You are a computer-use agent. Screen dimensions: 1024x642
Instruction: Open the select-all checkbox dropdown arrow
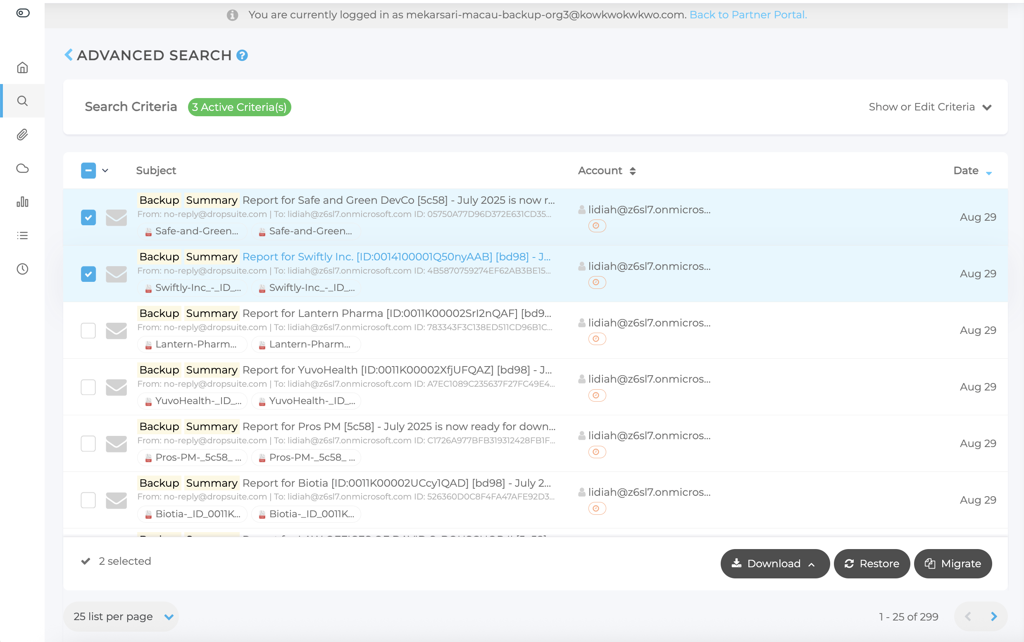click(x=105, y=171)
